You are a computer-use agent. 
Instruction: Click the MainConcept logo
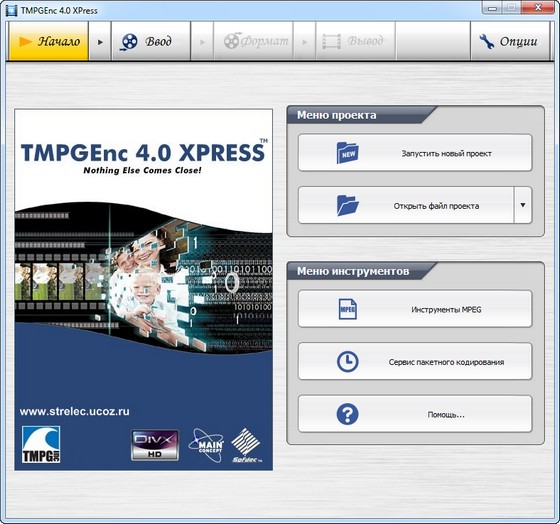coord(206,445)
